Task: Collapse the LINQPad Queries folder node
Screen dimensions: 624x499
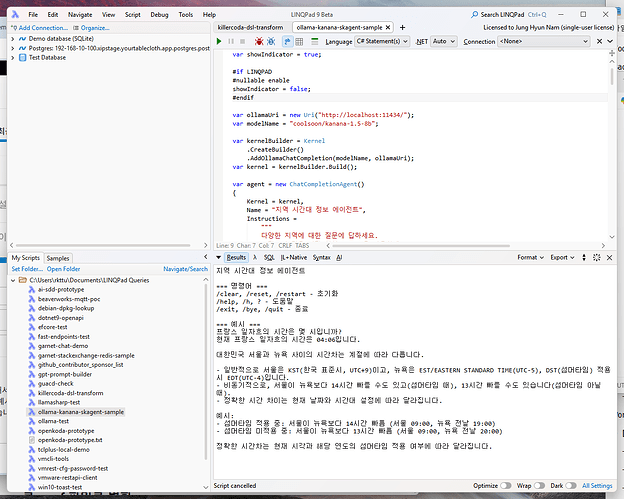Action: (x=13, y=280)
